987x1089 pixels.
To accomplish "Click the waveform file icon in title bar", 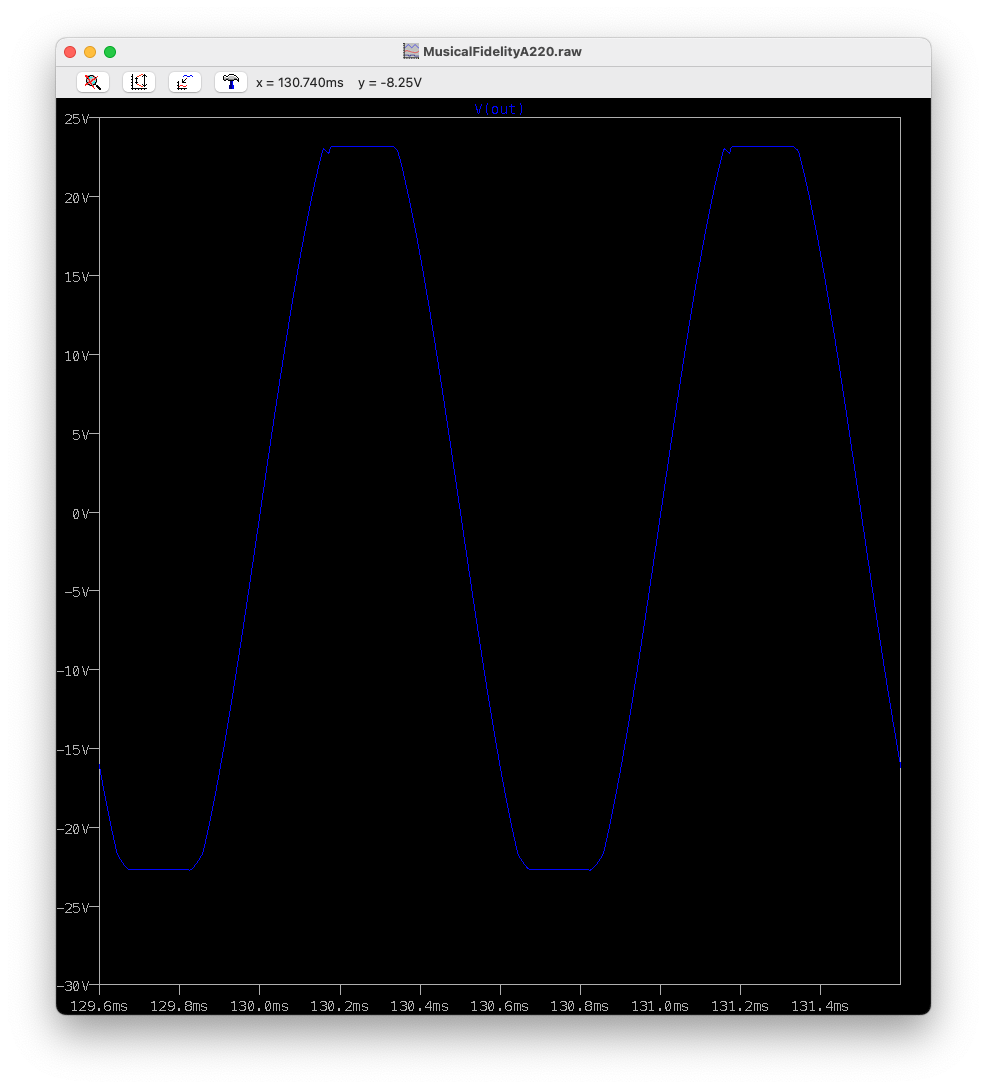I will (x=411, y=51).
